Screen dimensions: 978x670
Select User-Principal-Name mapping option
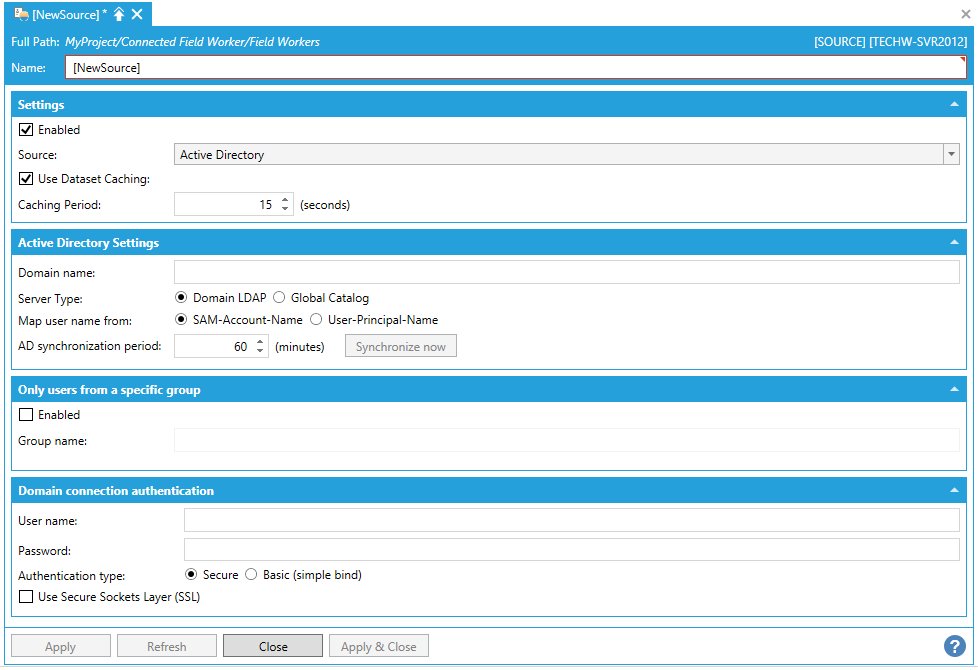tap(316, 320)
